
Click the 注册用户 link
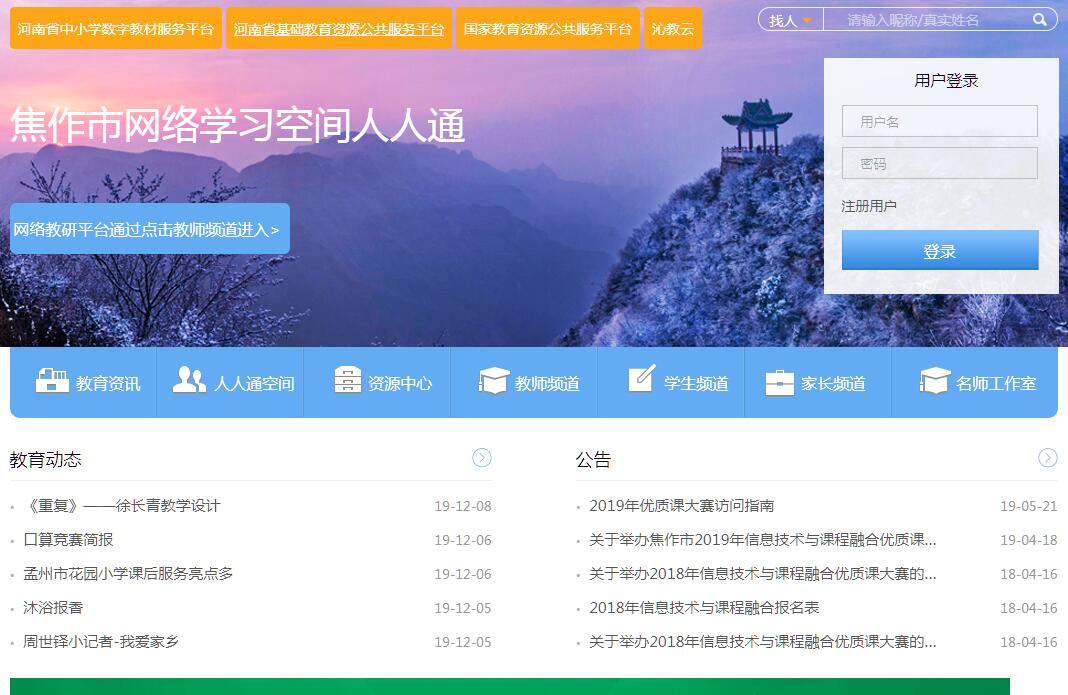(869, 206)
